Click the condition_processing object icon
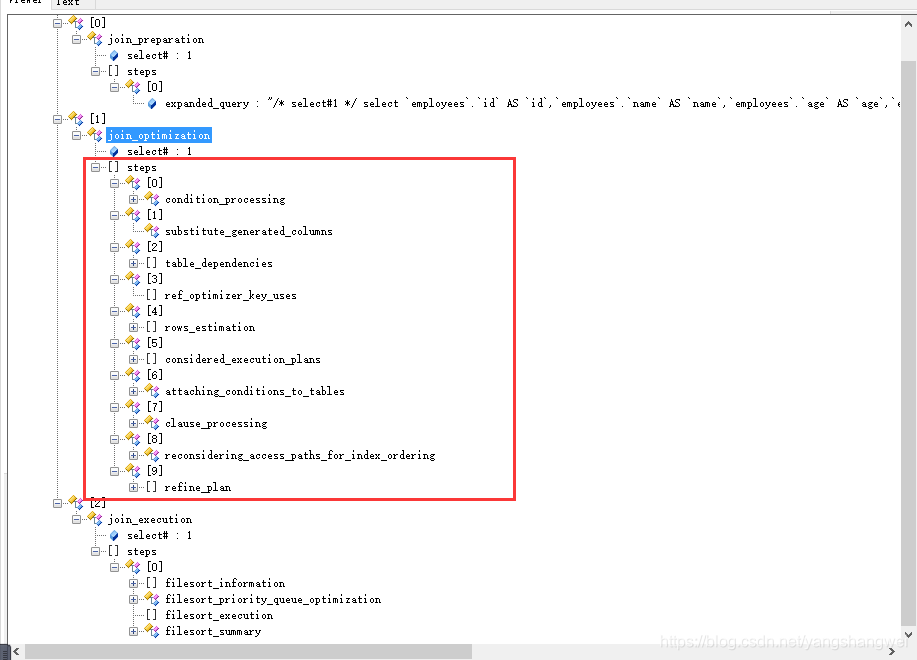The height and width of the screenshot is (660, 917). pyautogui.click(x=152, y=199)
